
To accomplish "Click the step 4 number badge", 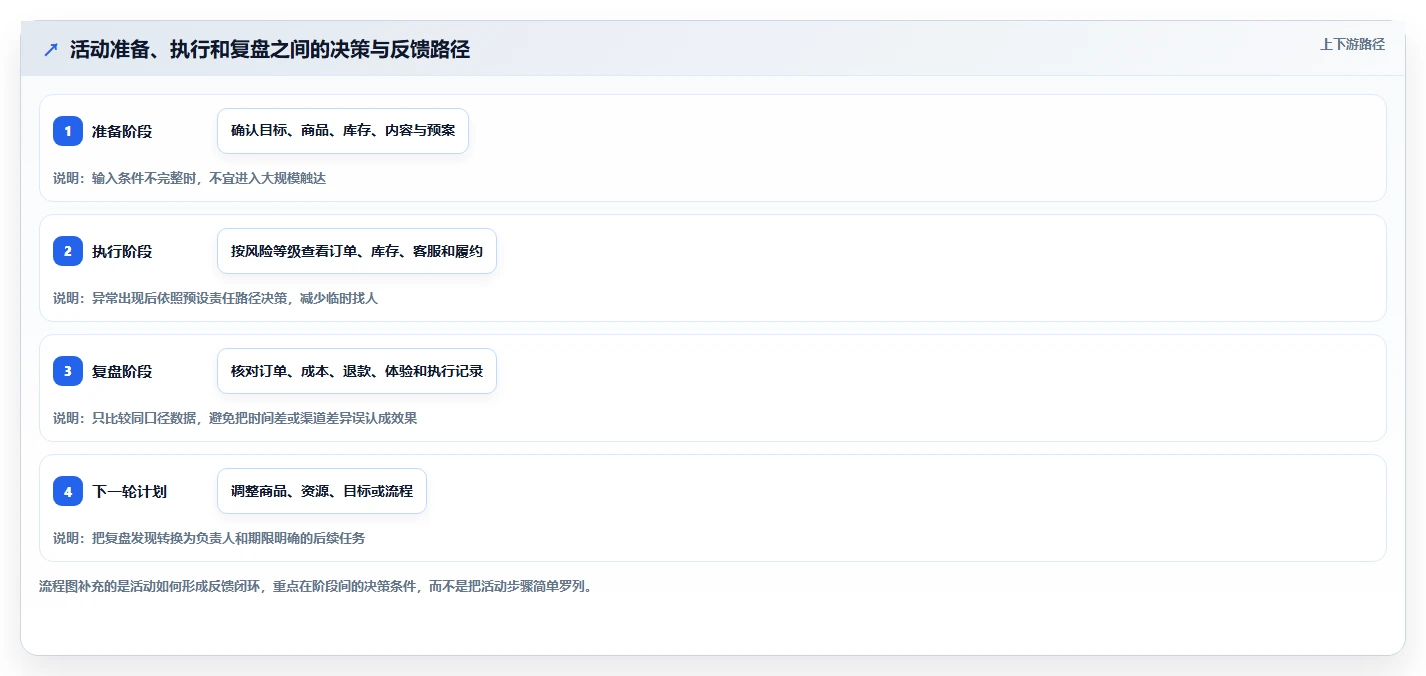I will (x=68, y=491).
